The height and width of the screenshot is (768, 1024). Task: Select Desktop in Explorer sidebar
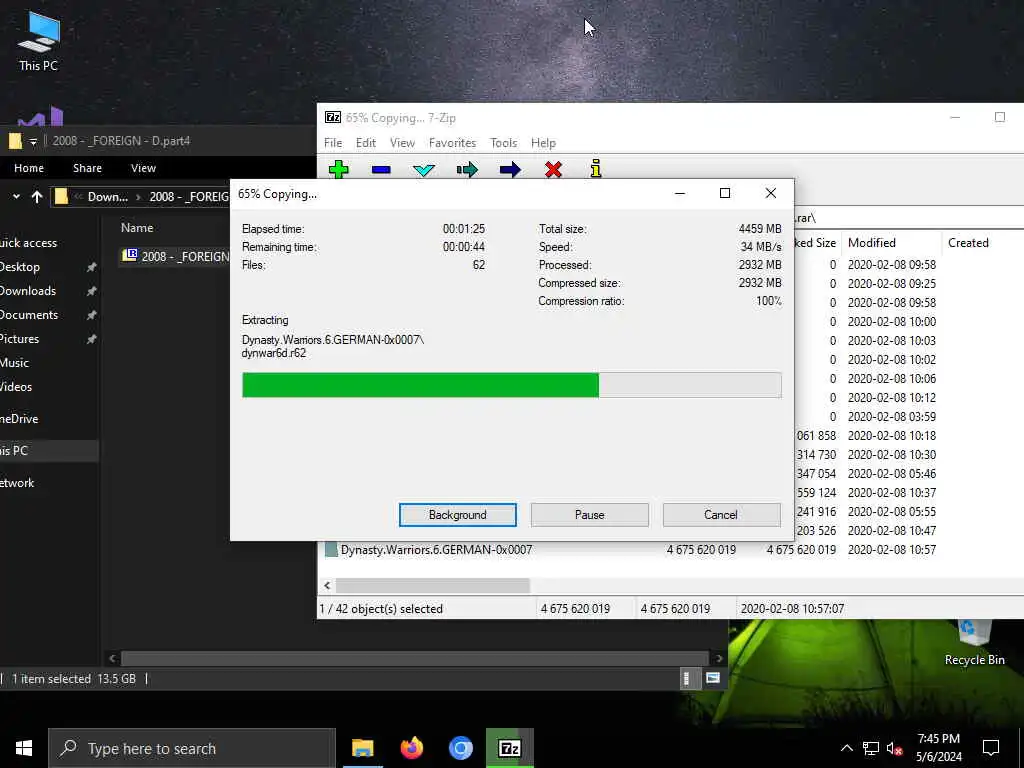pyautogui.click(x=20, y=266)
